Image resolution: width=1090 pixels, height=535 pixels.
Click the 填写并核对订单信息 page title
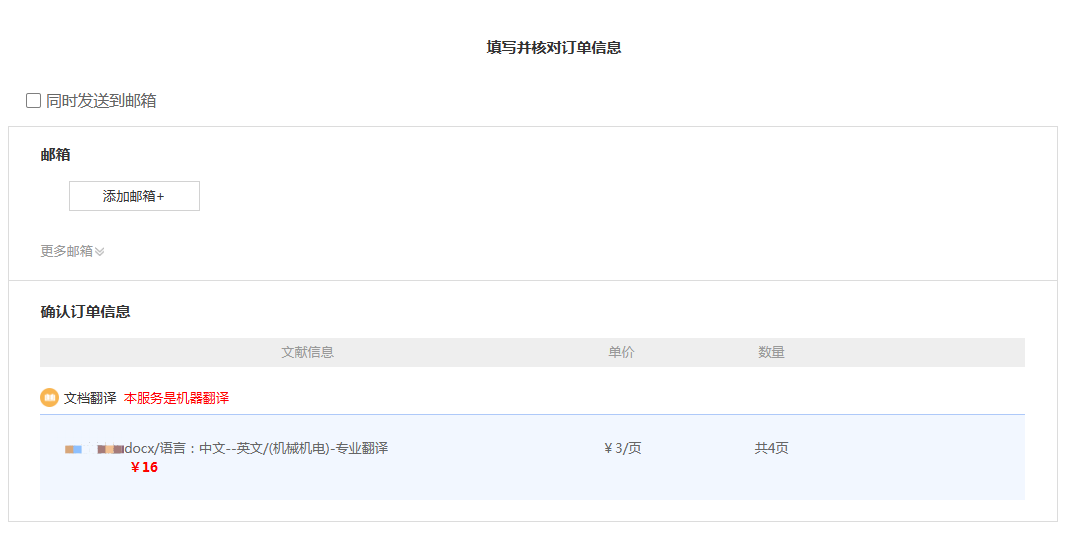pos(554,47)
